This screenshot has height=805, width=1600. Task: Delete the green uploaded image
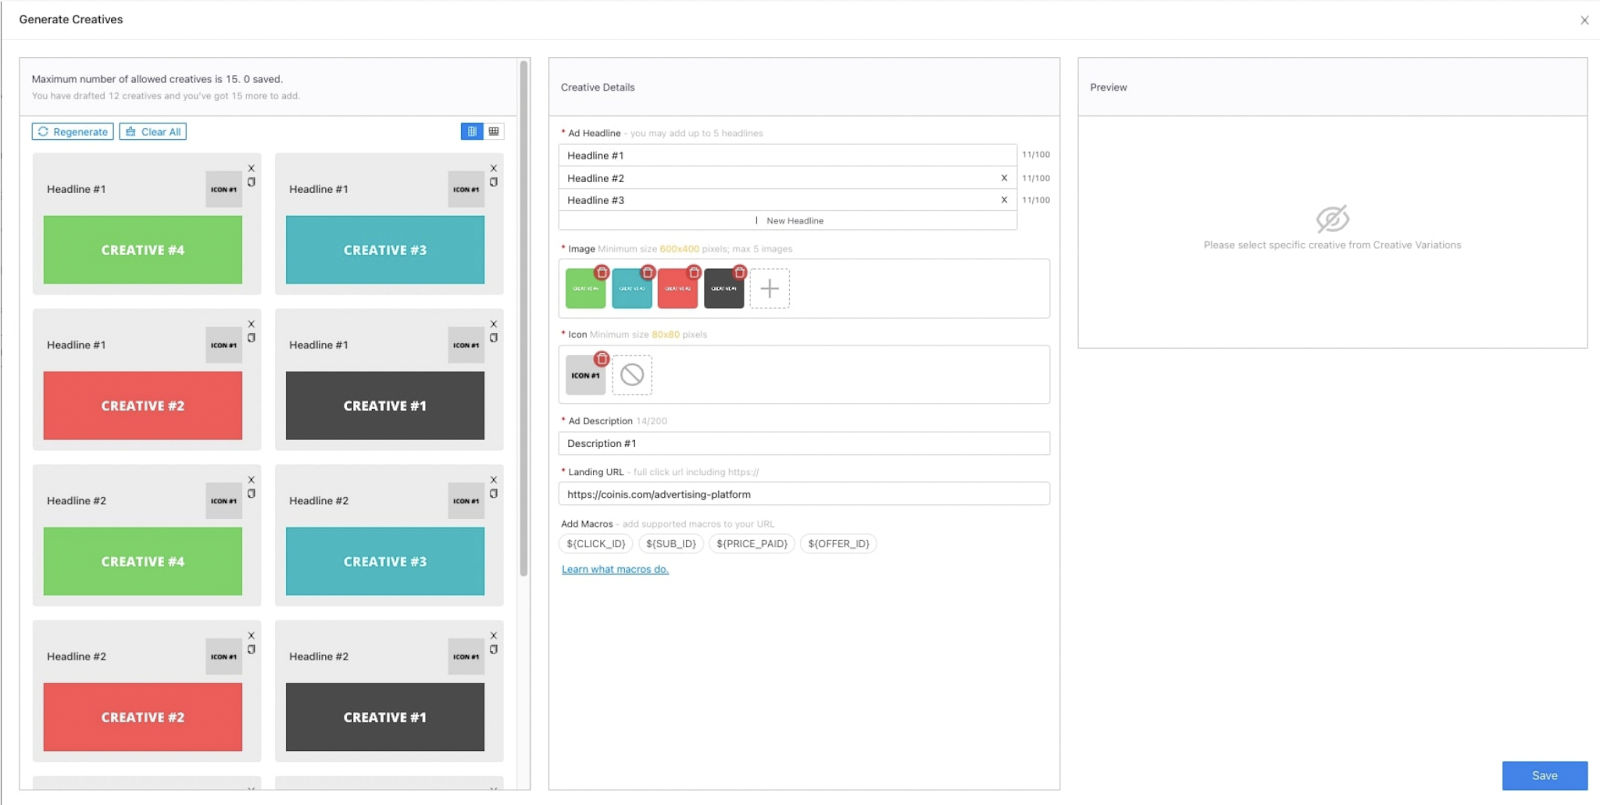602,272
